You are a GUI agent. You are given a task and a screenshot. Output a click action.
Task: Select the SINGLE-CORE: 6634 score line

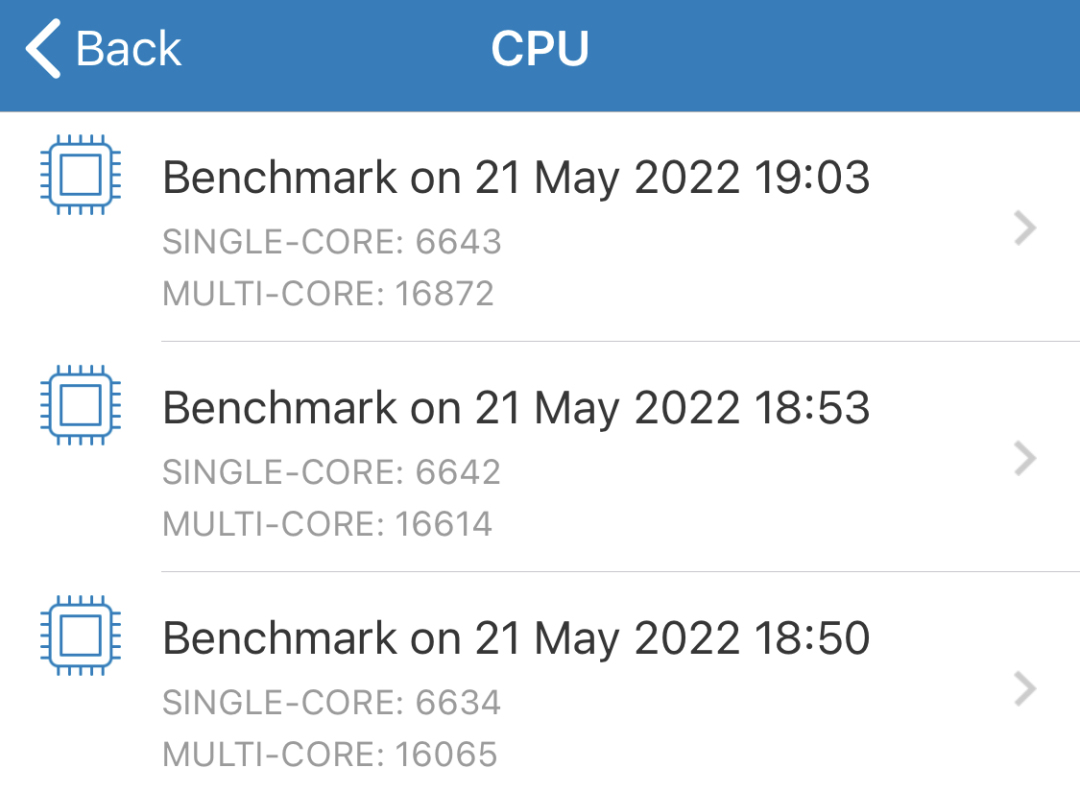coord(332,702)
